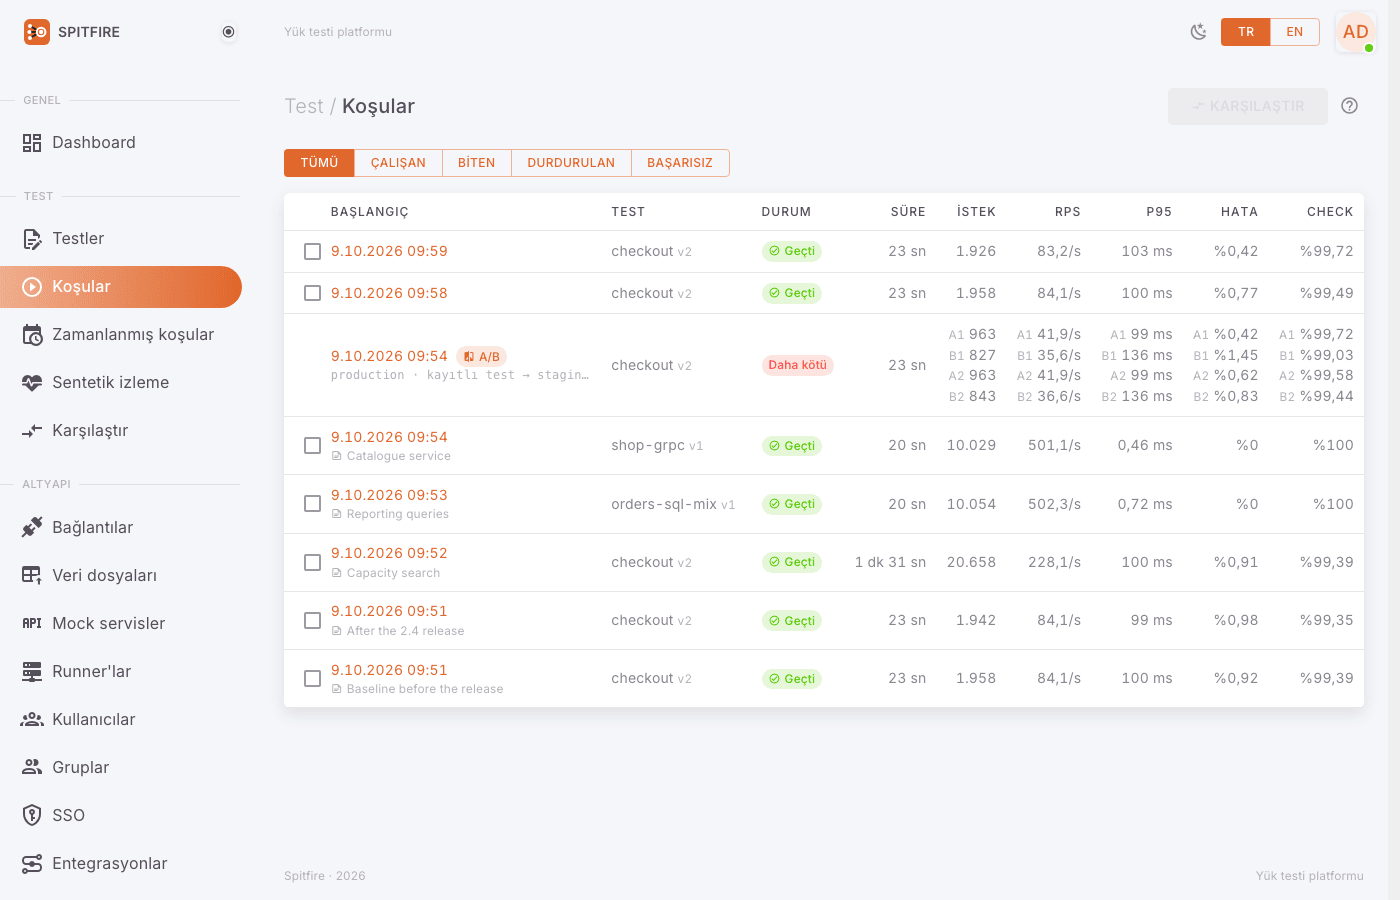Filter by BAŞARISIZ tab
Image resolution: width=1400 pixels, height=900 pixels.
click(680, 163)
